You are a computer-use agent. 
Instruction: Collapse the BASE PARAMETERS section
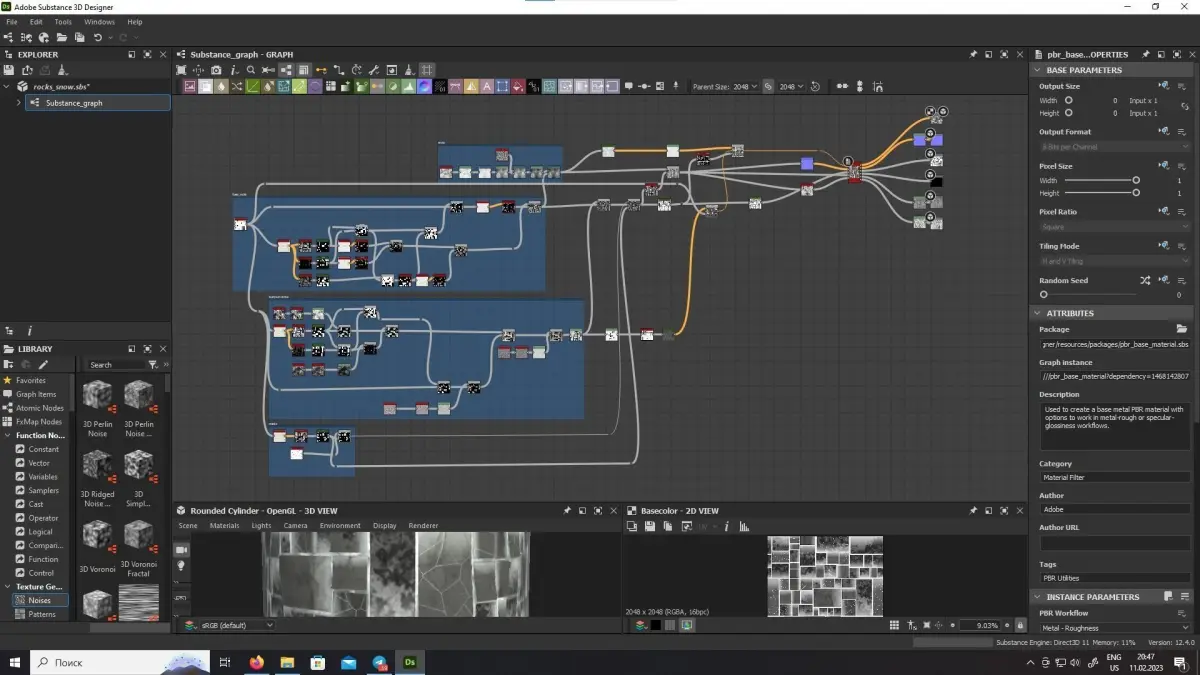[1037, 70]
